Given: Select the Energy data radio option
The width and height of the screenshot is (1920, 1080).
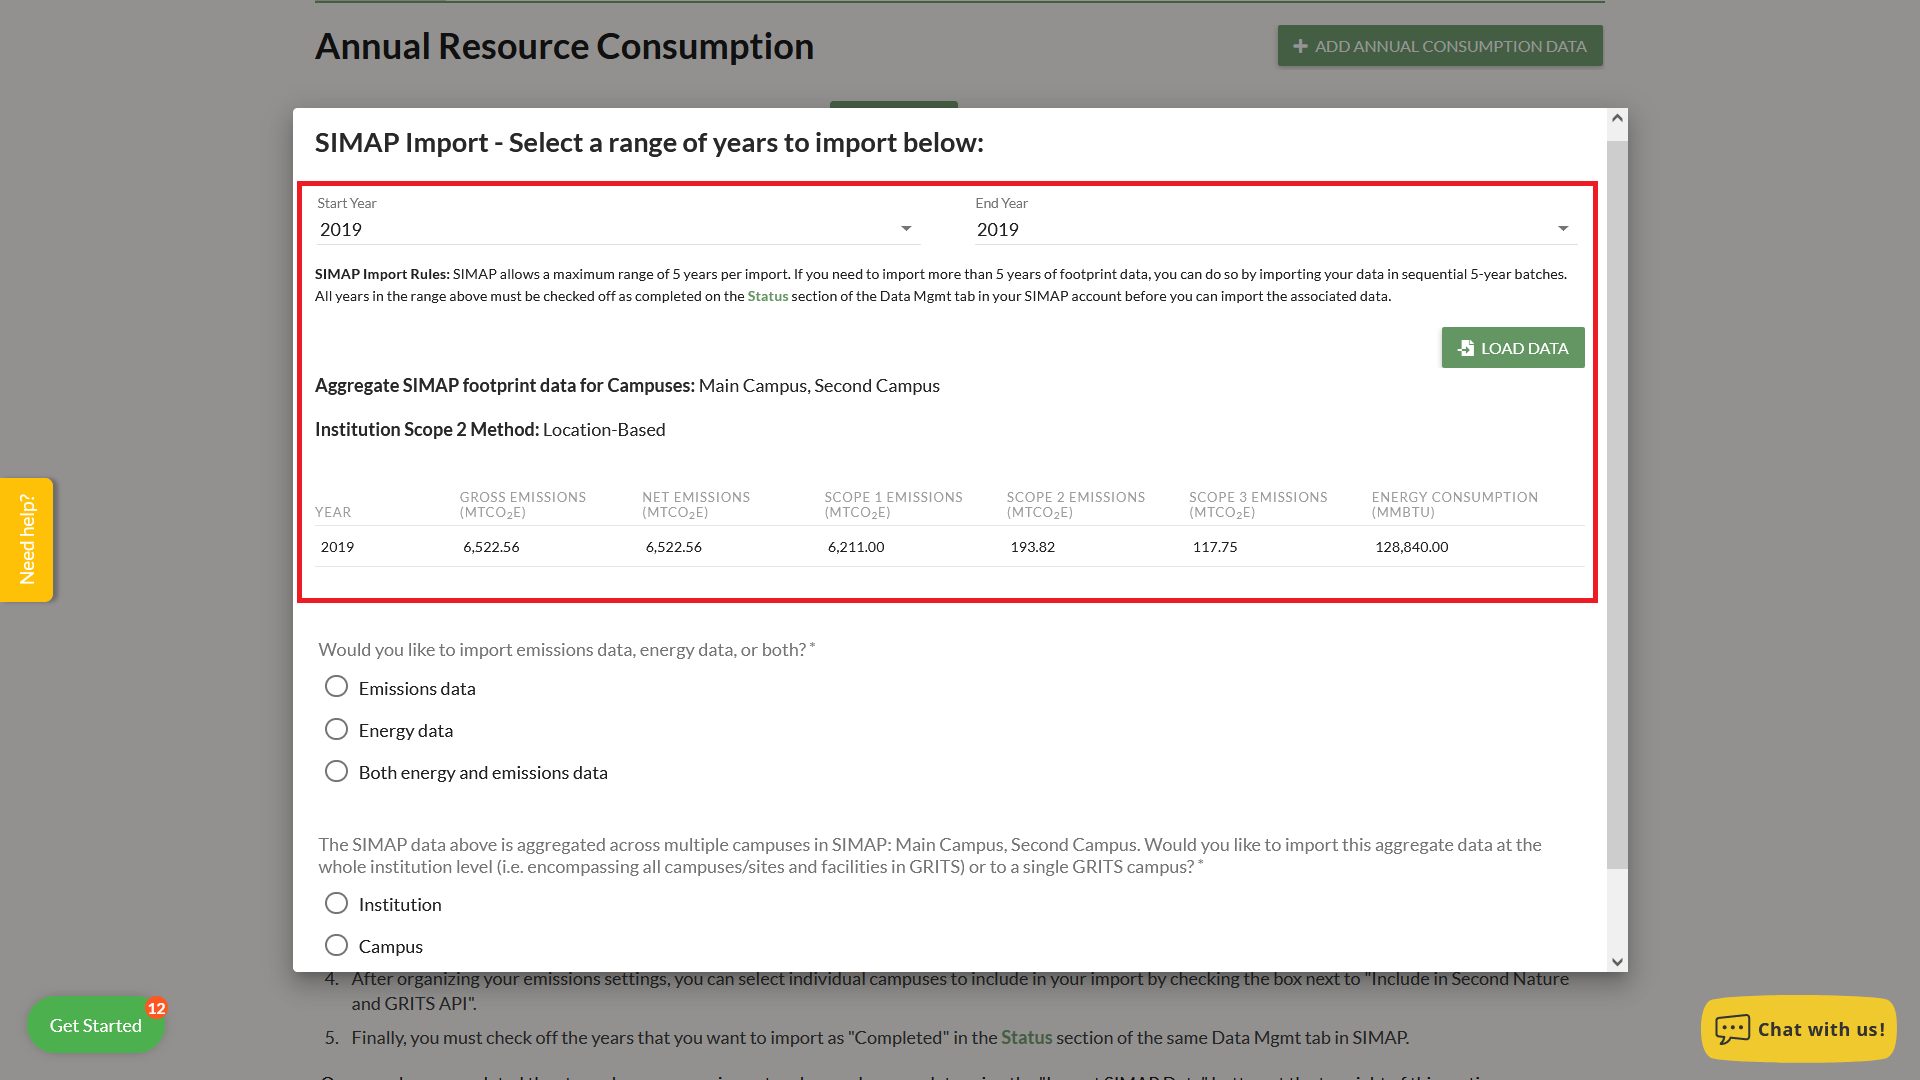Looking at the screenshot, I should point(336,729).
